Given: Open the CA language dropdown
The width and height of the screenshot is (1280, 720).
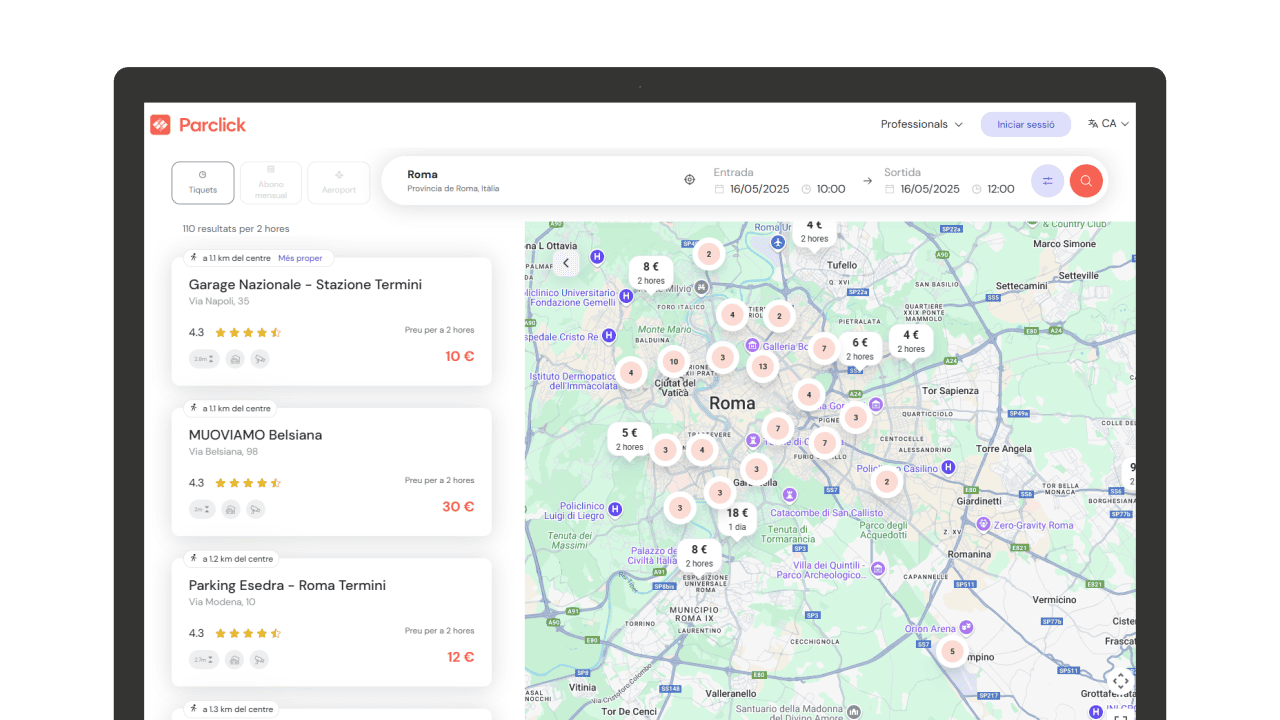Looking at the screenshot, I should (x=1109, y=124).
